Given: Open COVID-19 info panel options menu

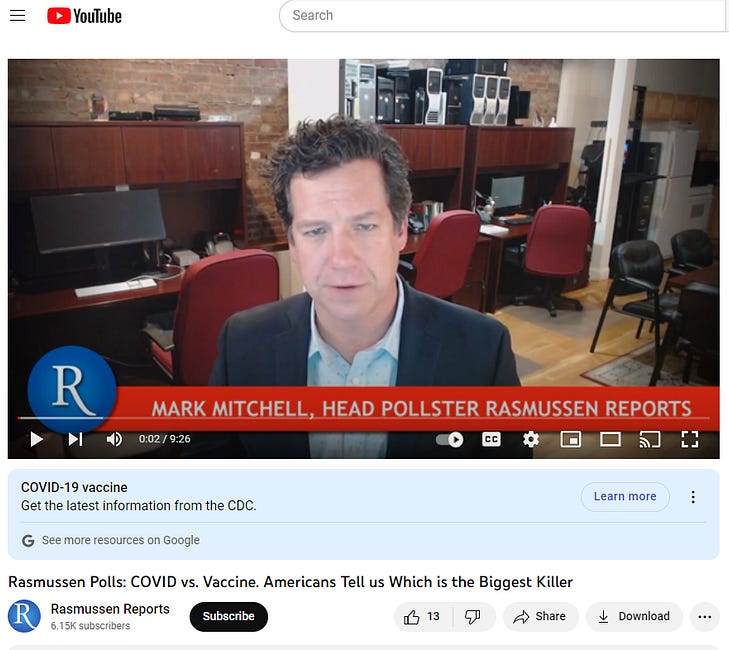Looking at the screenshot, I should point(693,497).
